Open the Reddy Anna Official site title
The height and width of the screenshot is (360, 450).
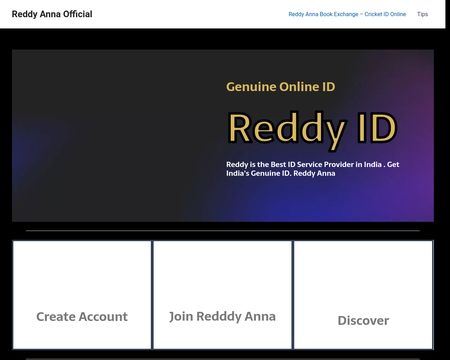point(52,14)
